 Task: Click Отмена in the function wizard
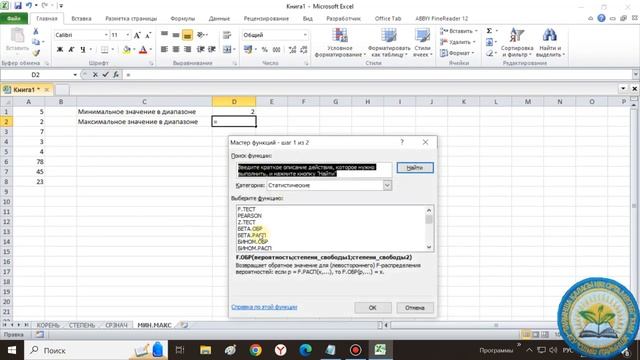[x=415, y=308]
